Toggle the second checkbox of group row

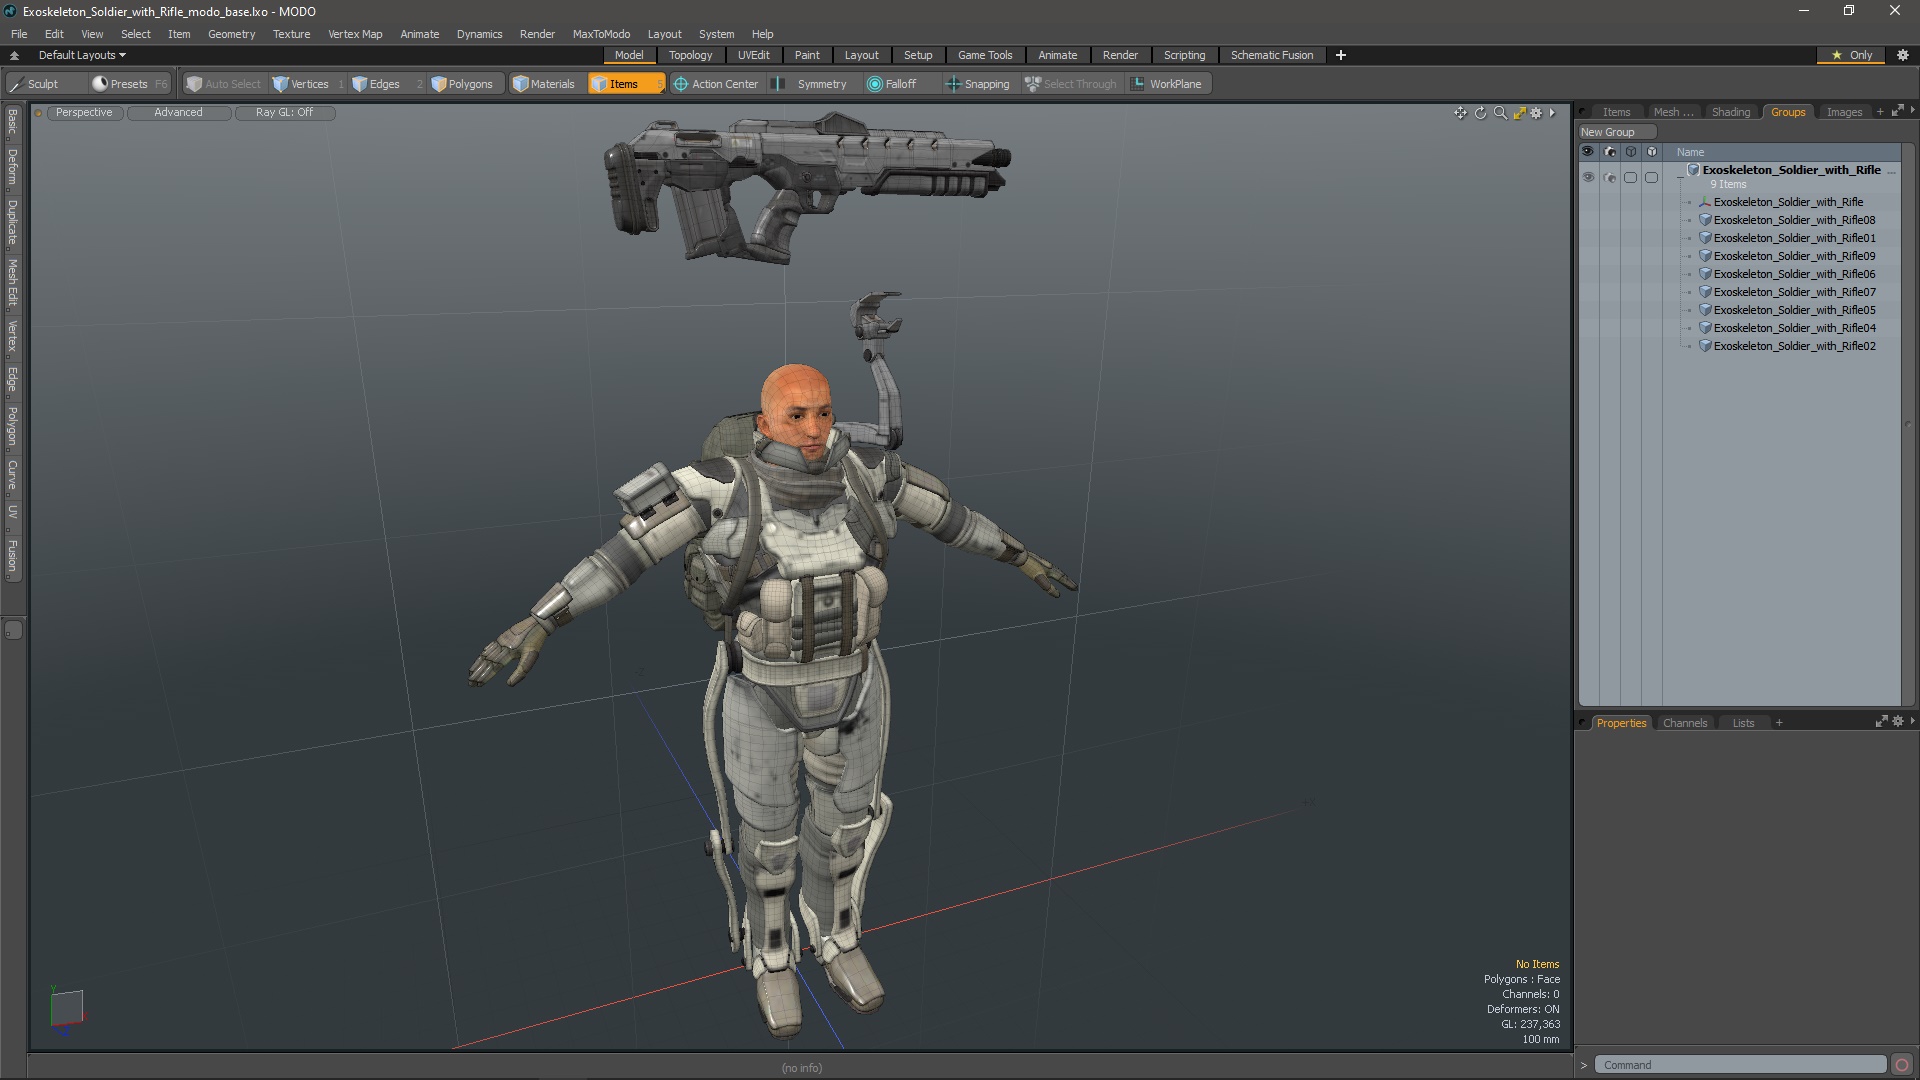click(1651, 178)
